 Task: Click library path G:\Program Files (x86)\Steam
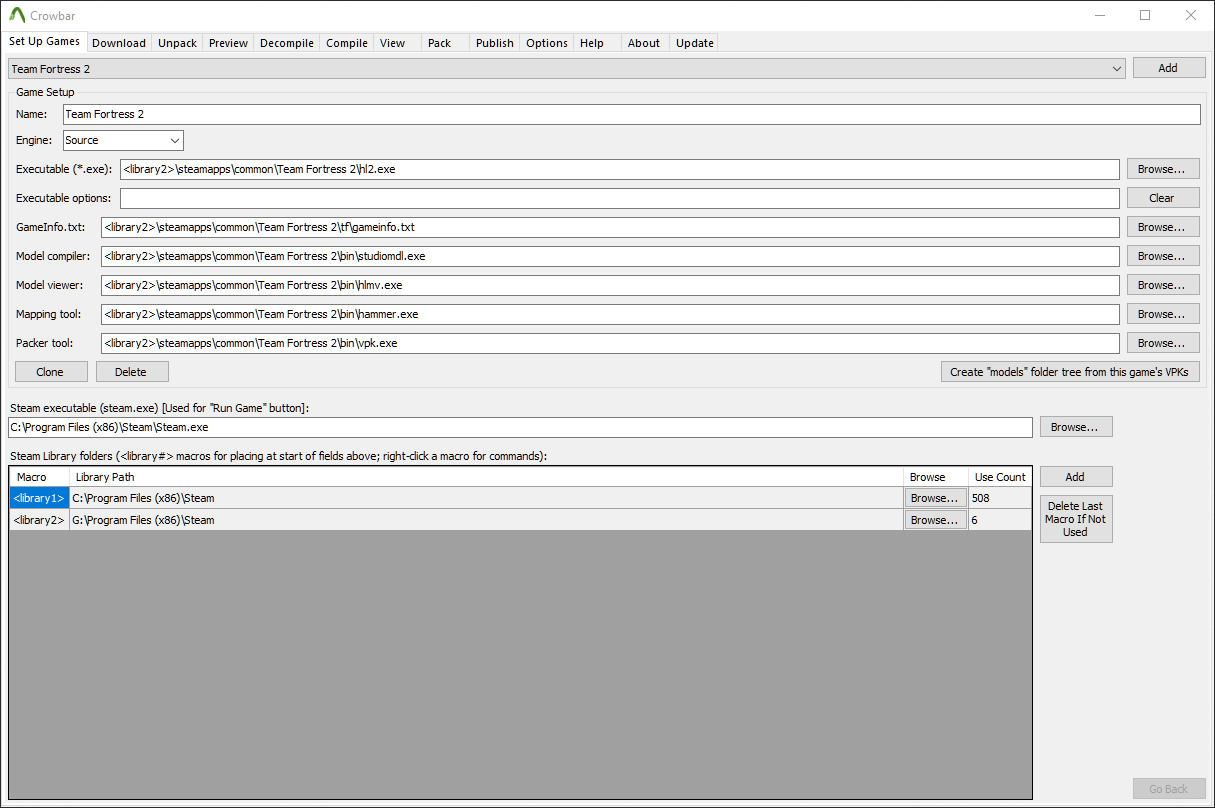pos(486,520)
